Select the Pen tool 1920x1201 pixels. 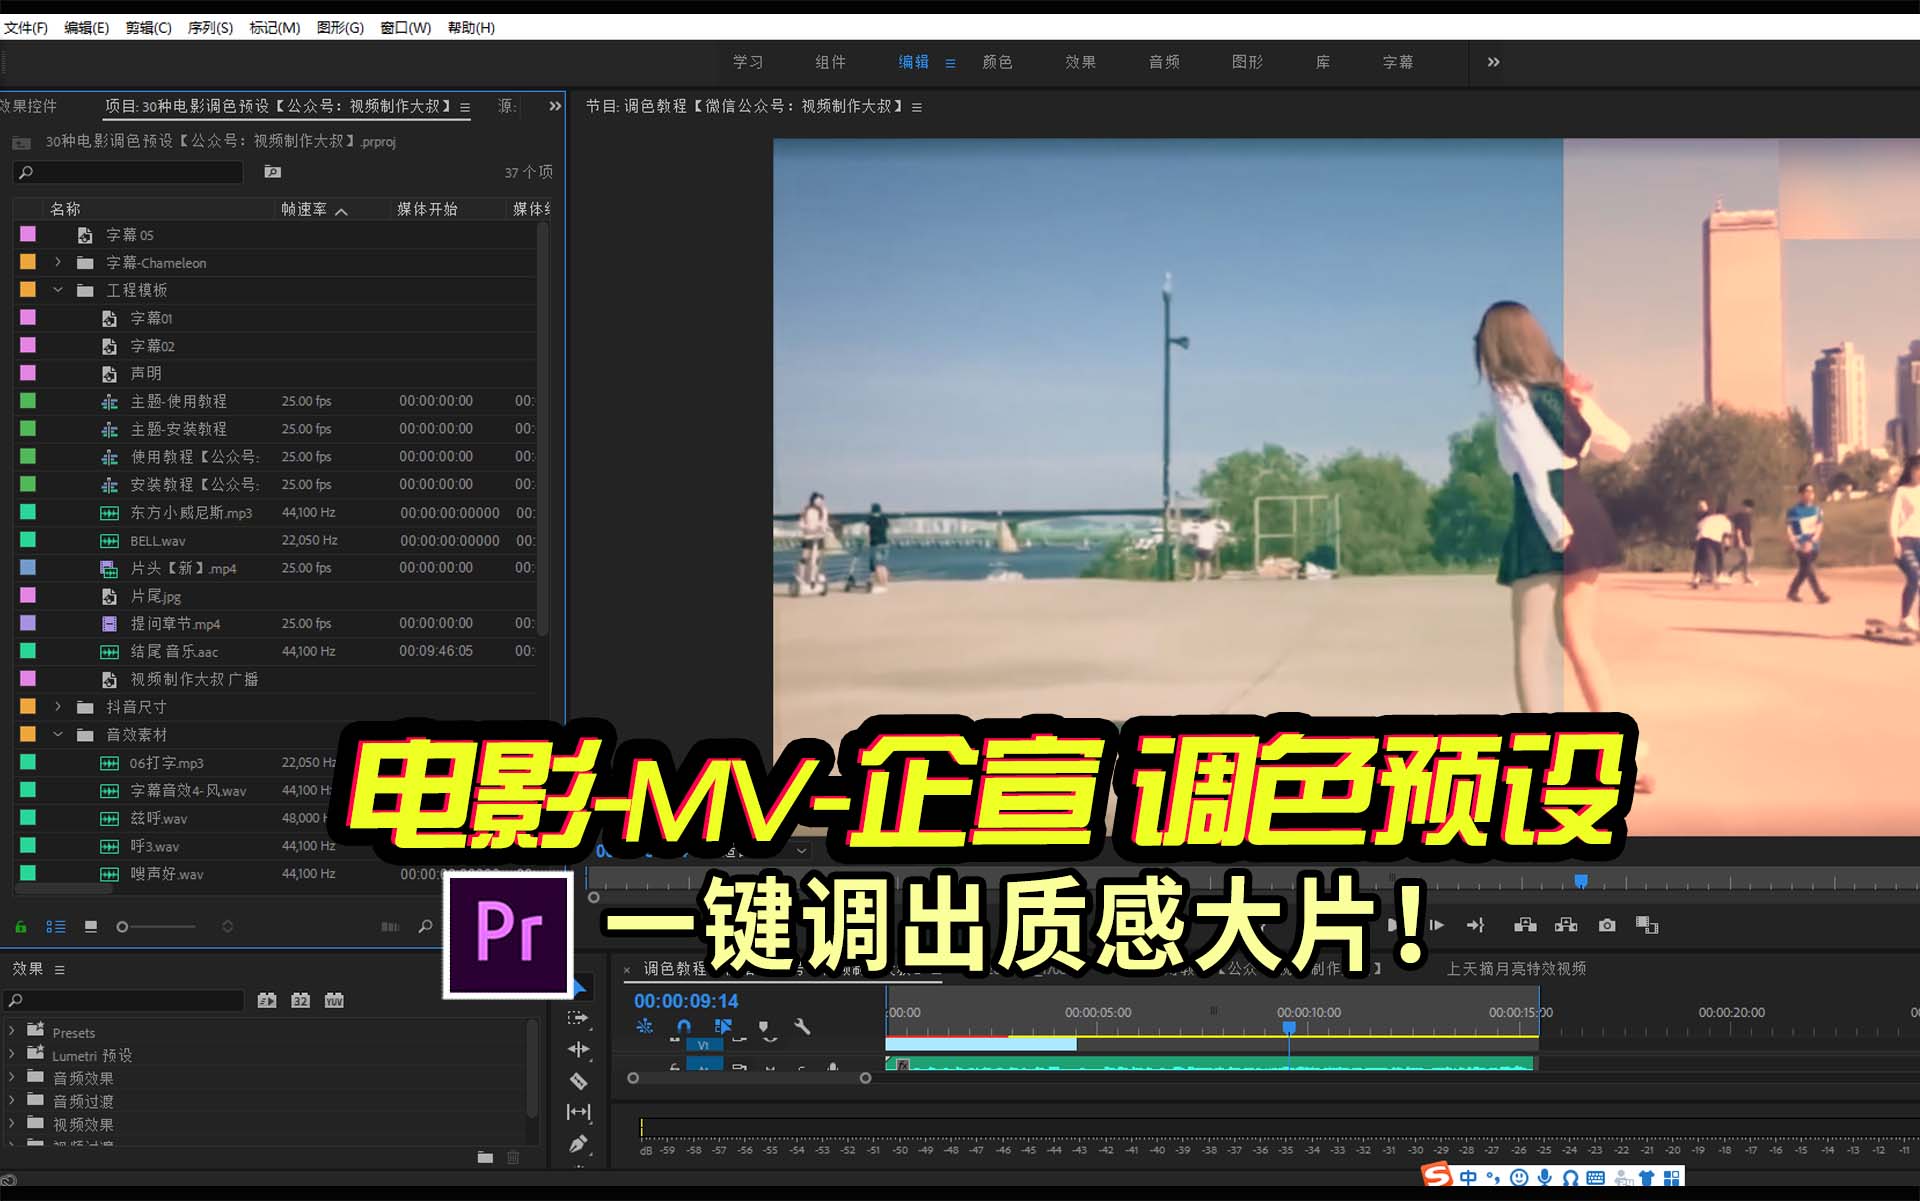578,1144
